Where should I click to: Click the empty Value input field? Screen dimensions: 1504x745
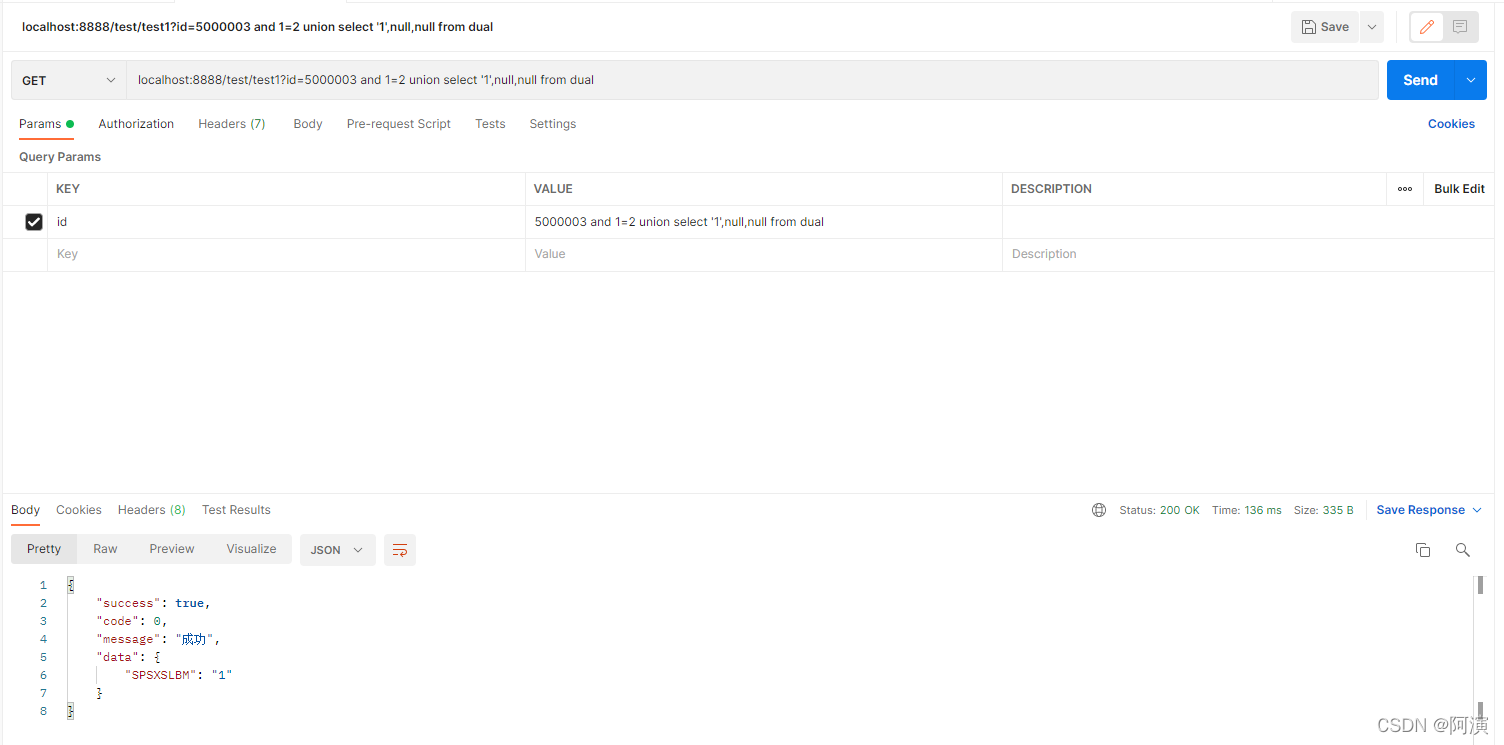[763, 254]
